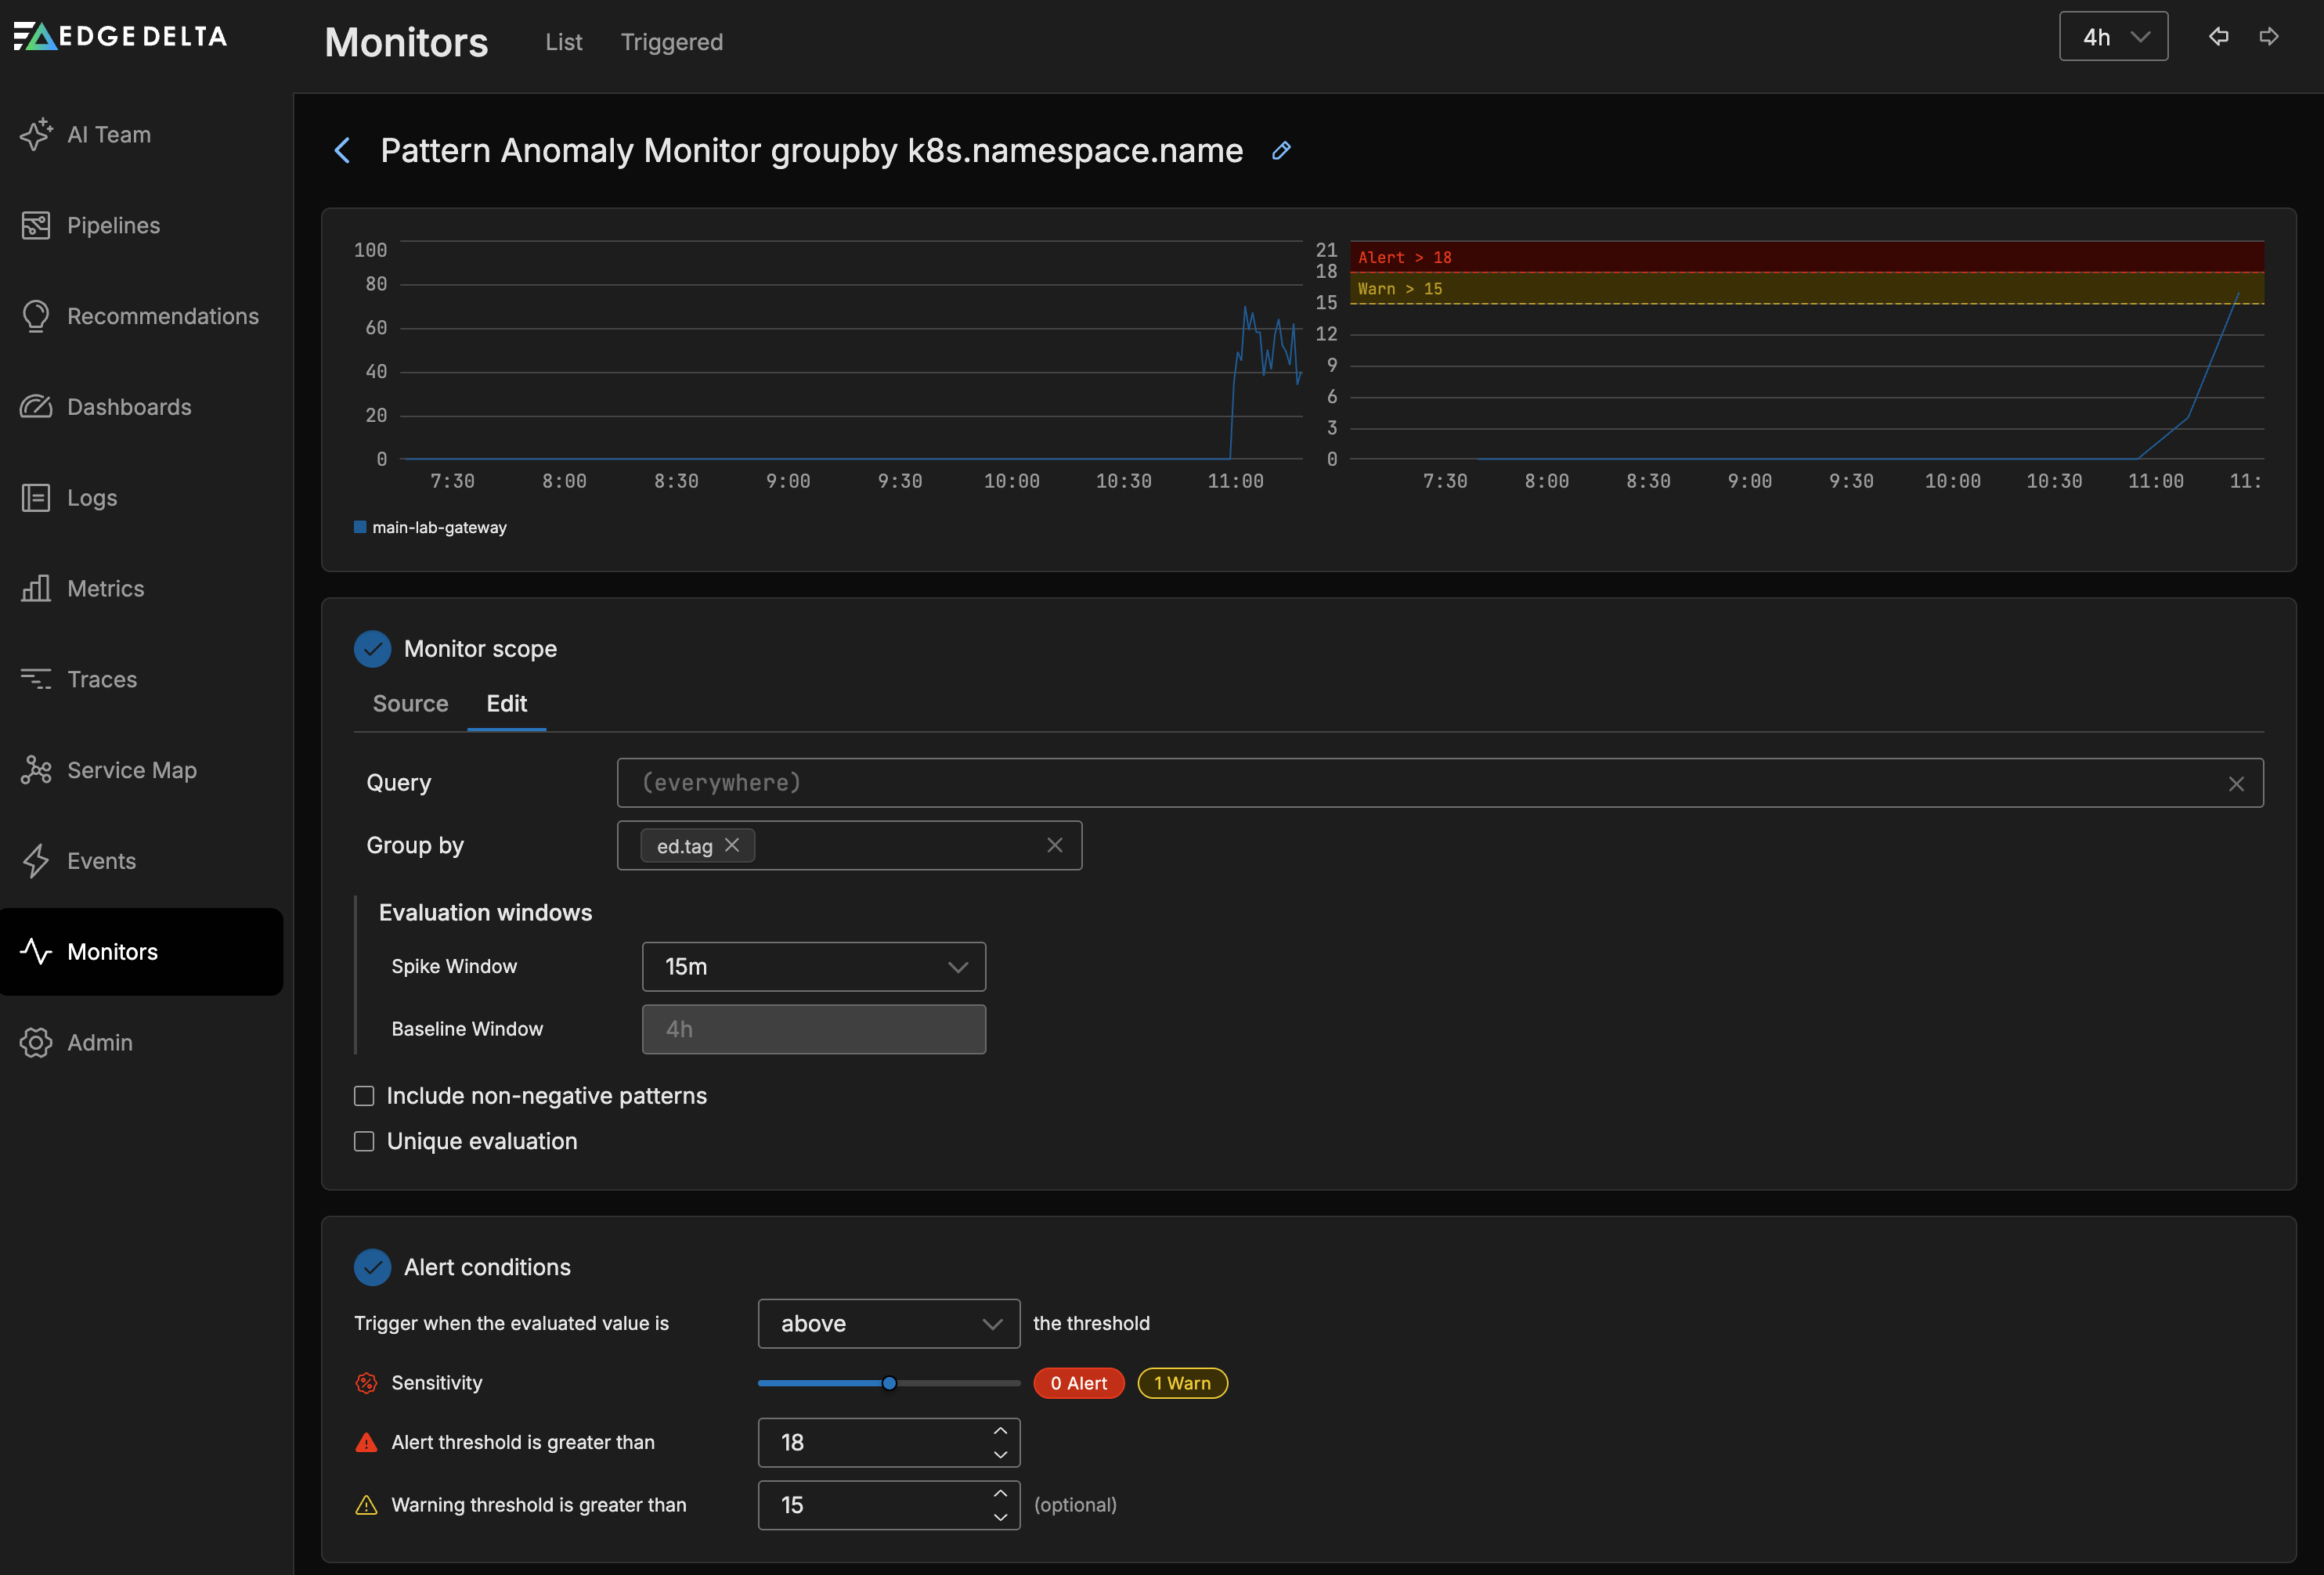The height and width of the screenshot is (1575, 2324).
Task: Click the 1 Warn badge
Action: coord(1181,1383)
